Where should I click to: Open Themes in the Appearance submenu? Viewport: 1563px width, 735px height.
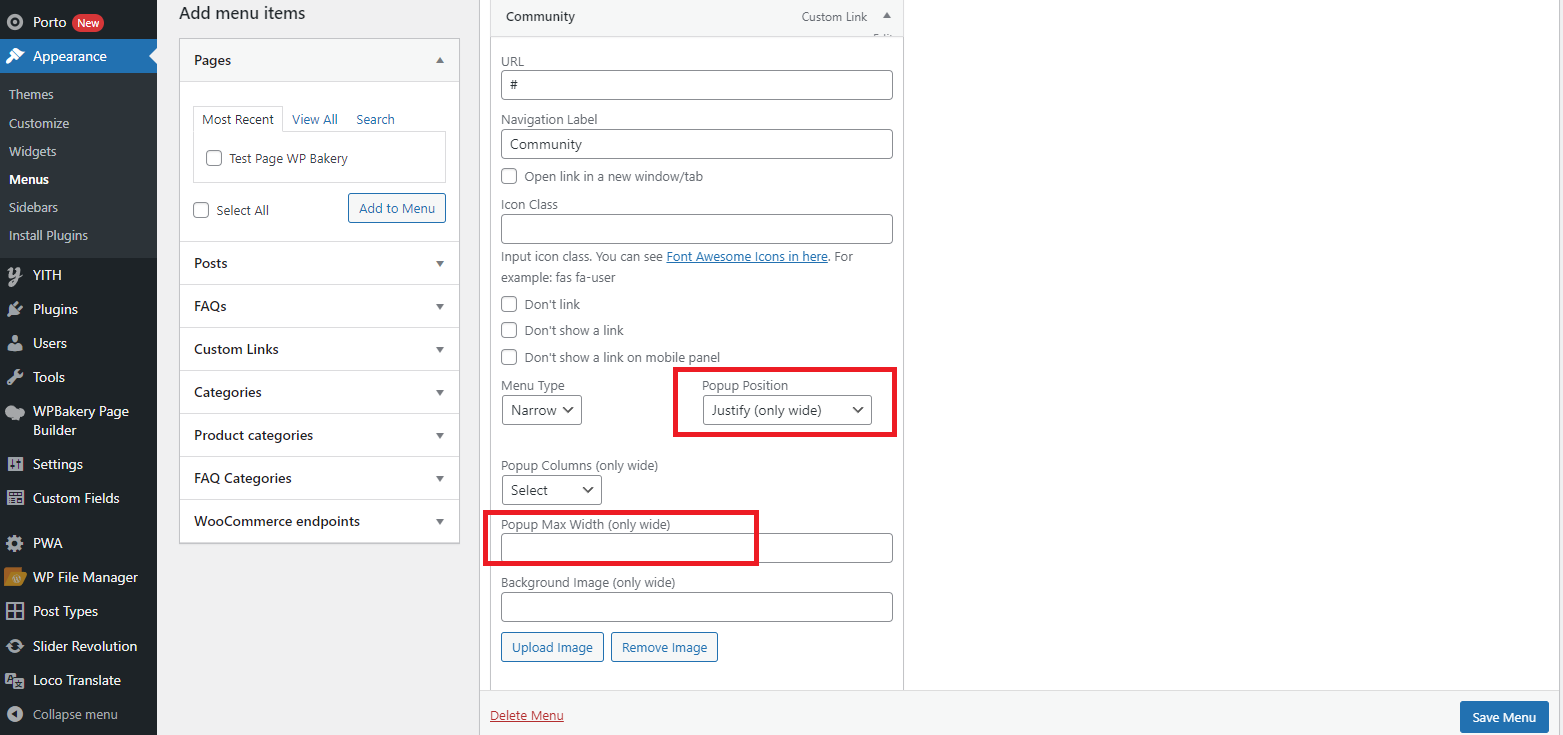click(31, 94)
